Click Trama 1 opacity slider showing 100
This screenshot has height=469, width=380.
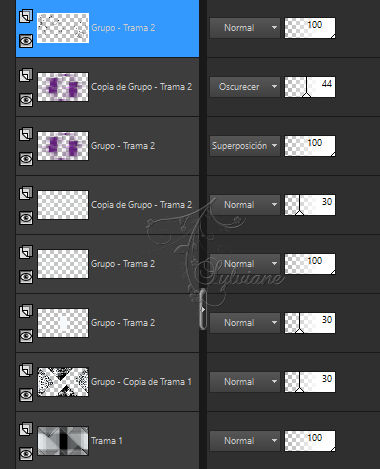(310, 441)
